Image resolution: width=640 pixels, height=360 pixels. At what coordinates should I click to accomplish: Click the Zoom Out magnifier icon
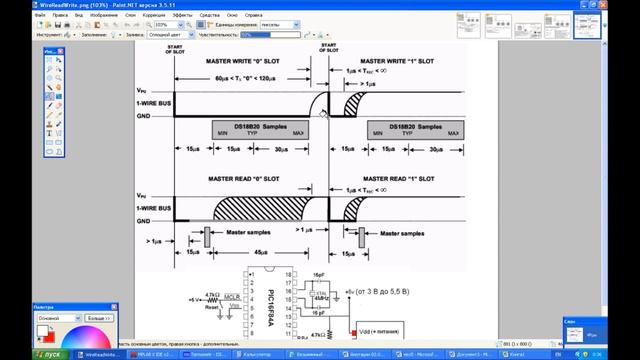coord(149,25)
